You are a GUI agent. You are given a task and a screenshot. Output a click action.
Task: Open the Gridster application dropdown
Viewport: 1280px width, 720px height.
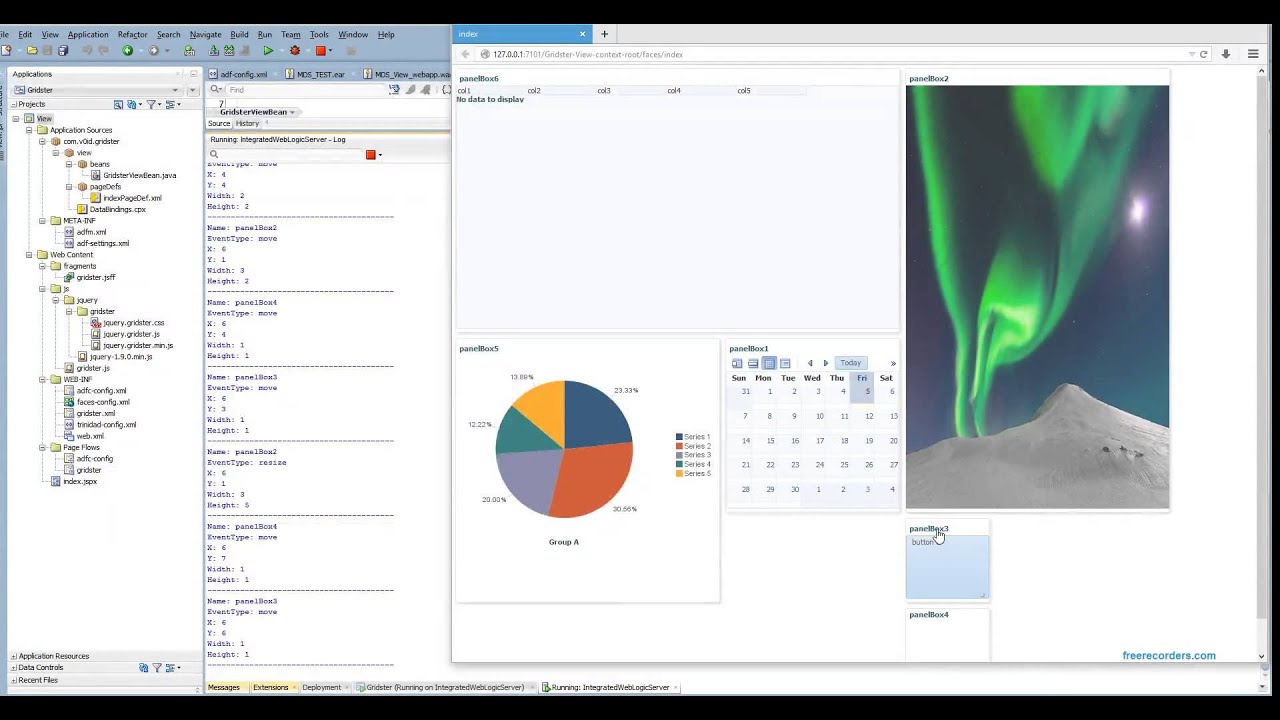click(176, 90)
